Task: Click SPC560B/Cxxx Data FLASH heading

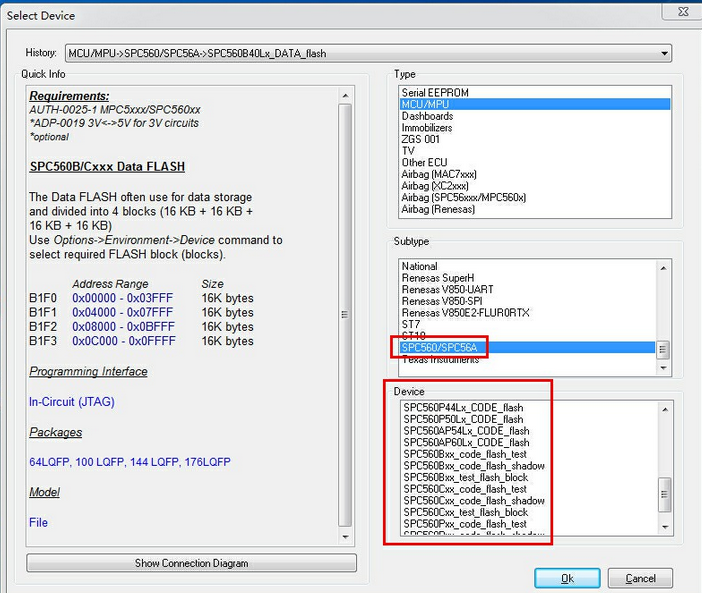Action: (107, 166)
